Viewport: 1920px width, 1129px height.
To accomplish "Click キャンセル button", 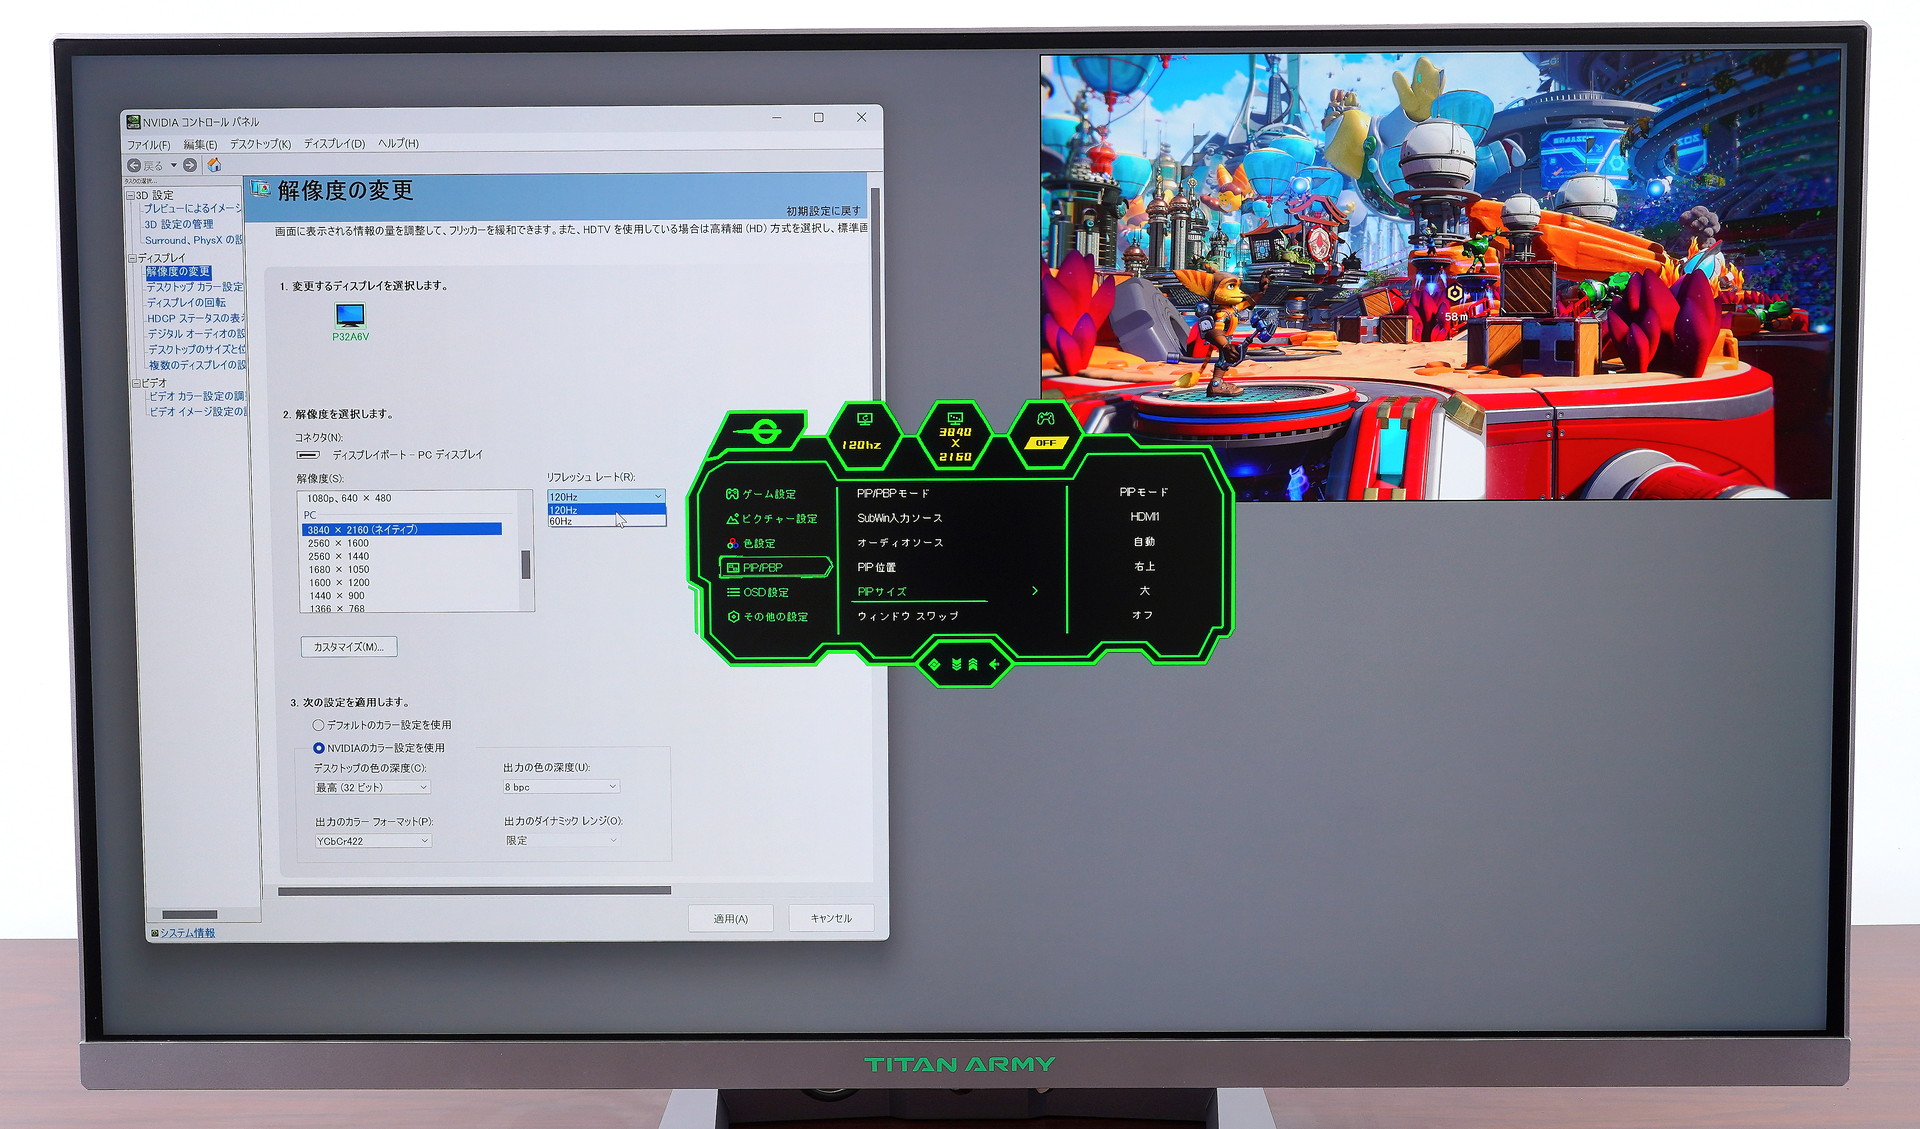I will coord(831,918).
